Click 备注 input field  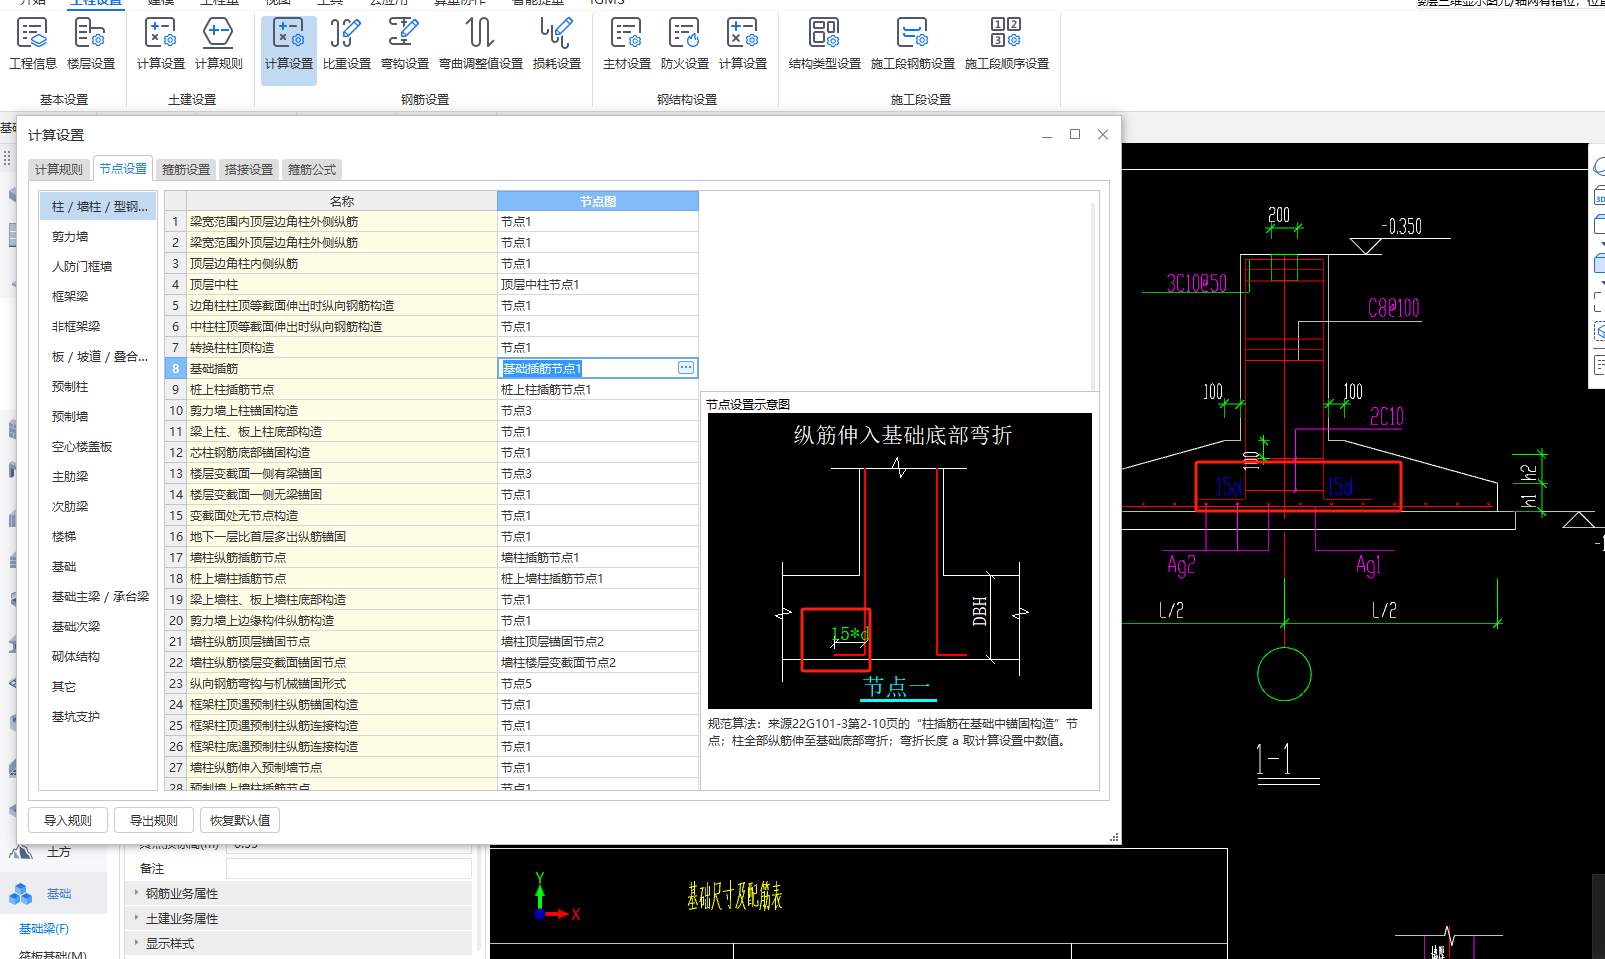(348, 868)
